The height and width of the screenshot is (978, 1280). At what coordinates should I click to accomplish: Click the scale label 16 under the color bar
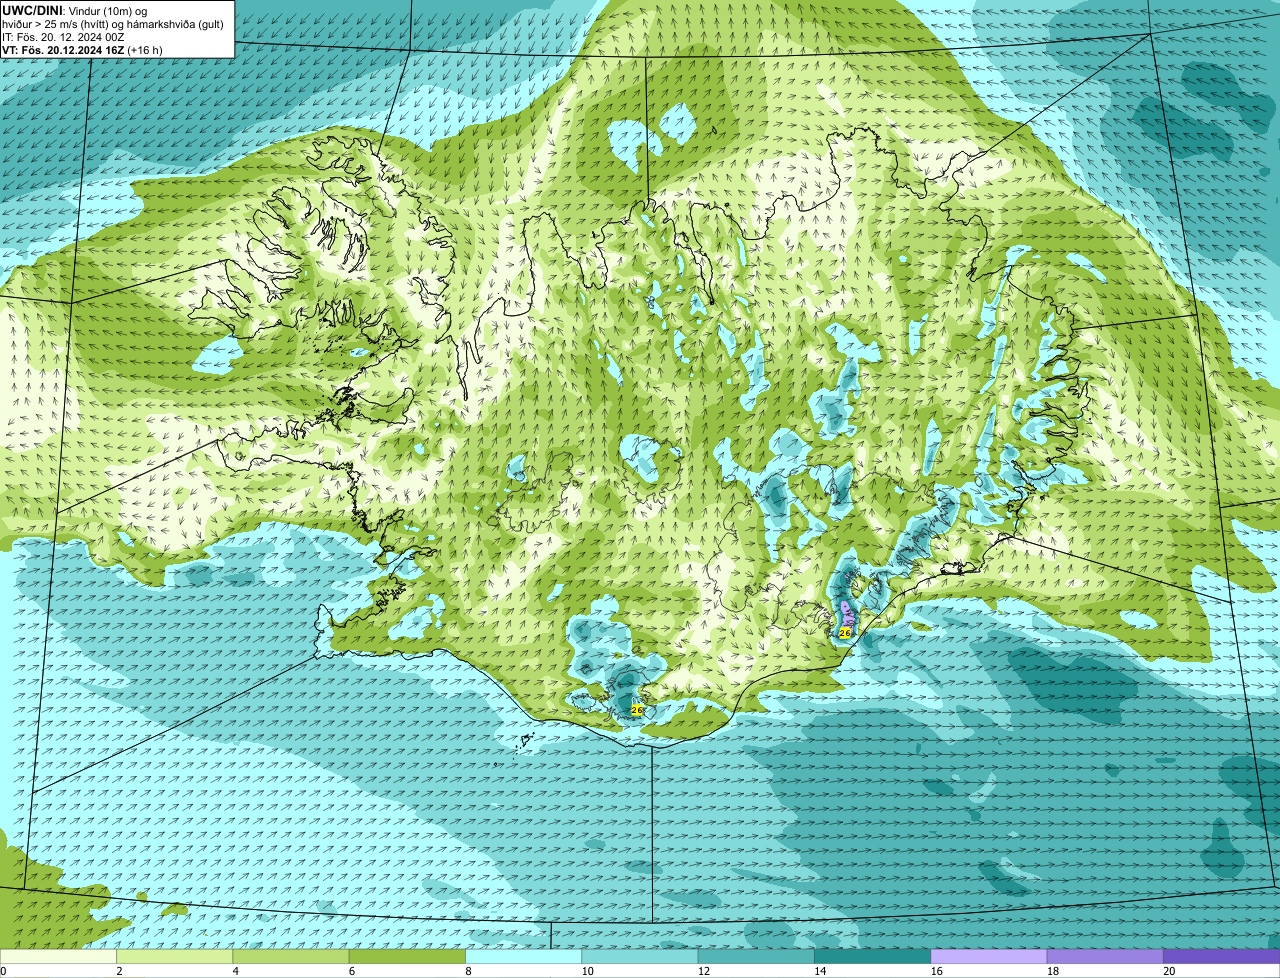click(x=937, y=971)
